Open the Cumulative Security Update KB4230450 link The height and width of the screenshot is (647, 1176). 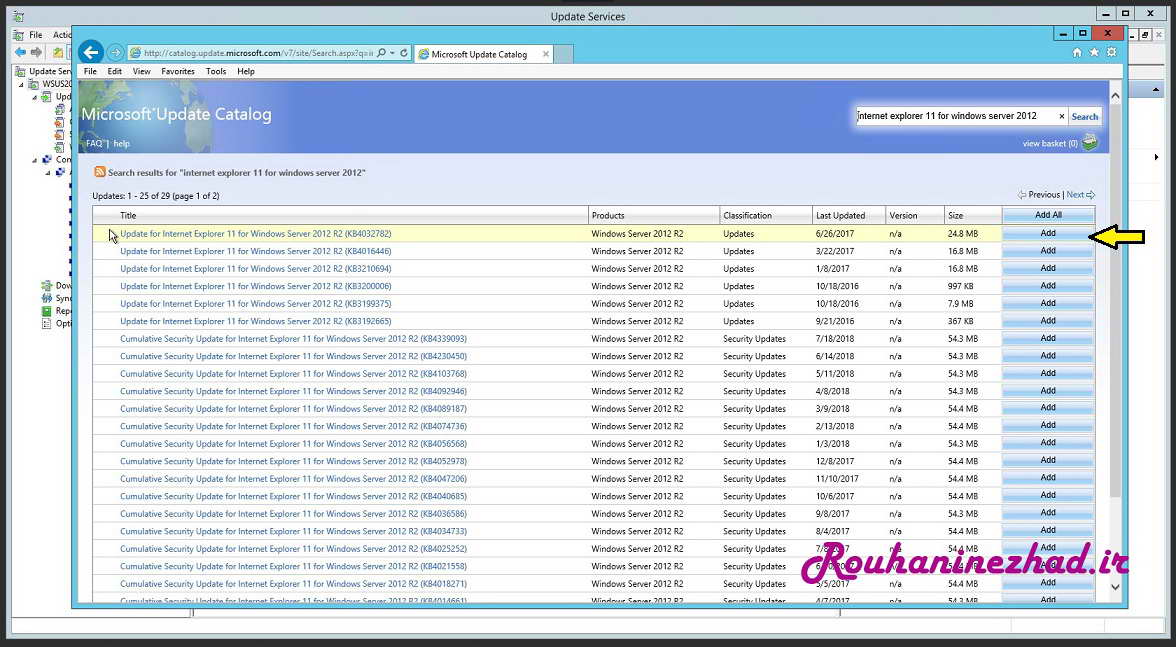(x=293, y=356)
